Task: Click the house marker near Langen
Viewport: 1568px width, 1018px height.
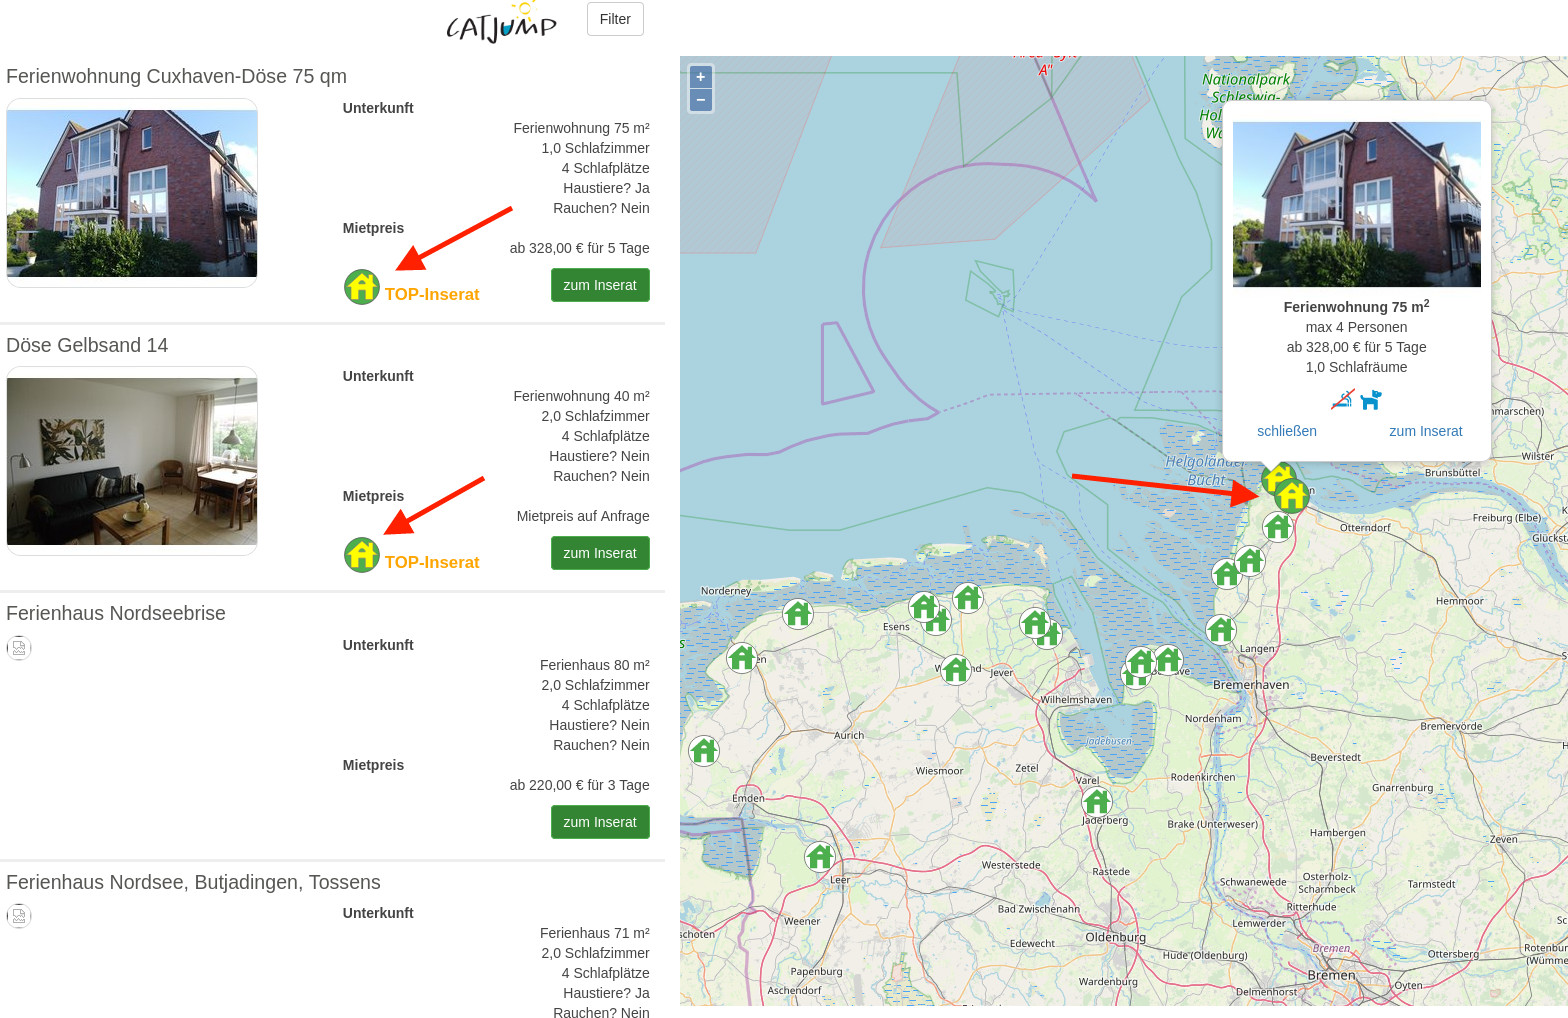Action: click(x=1220, y=629)
